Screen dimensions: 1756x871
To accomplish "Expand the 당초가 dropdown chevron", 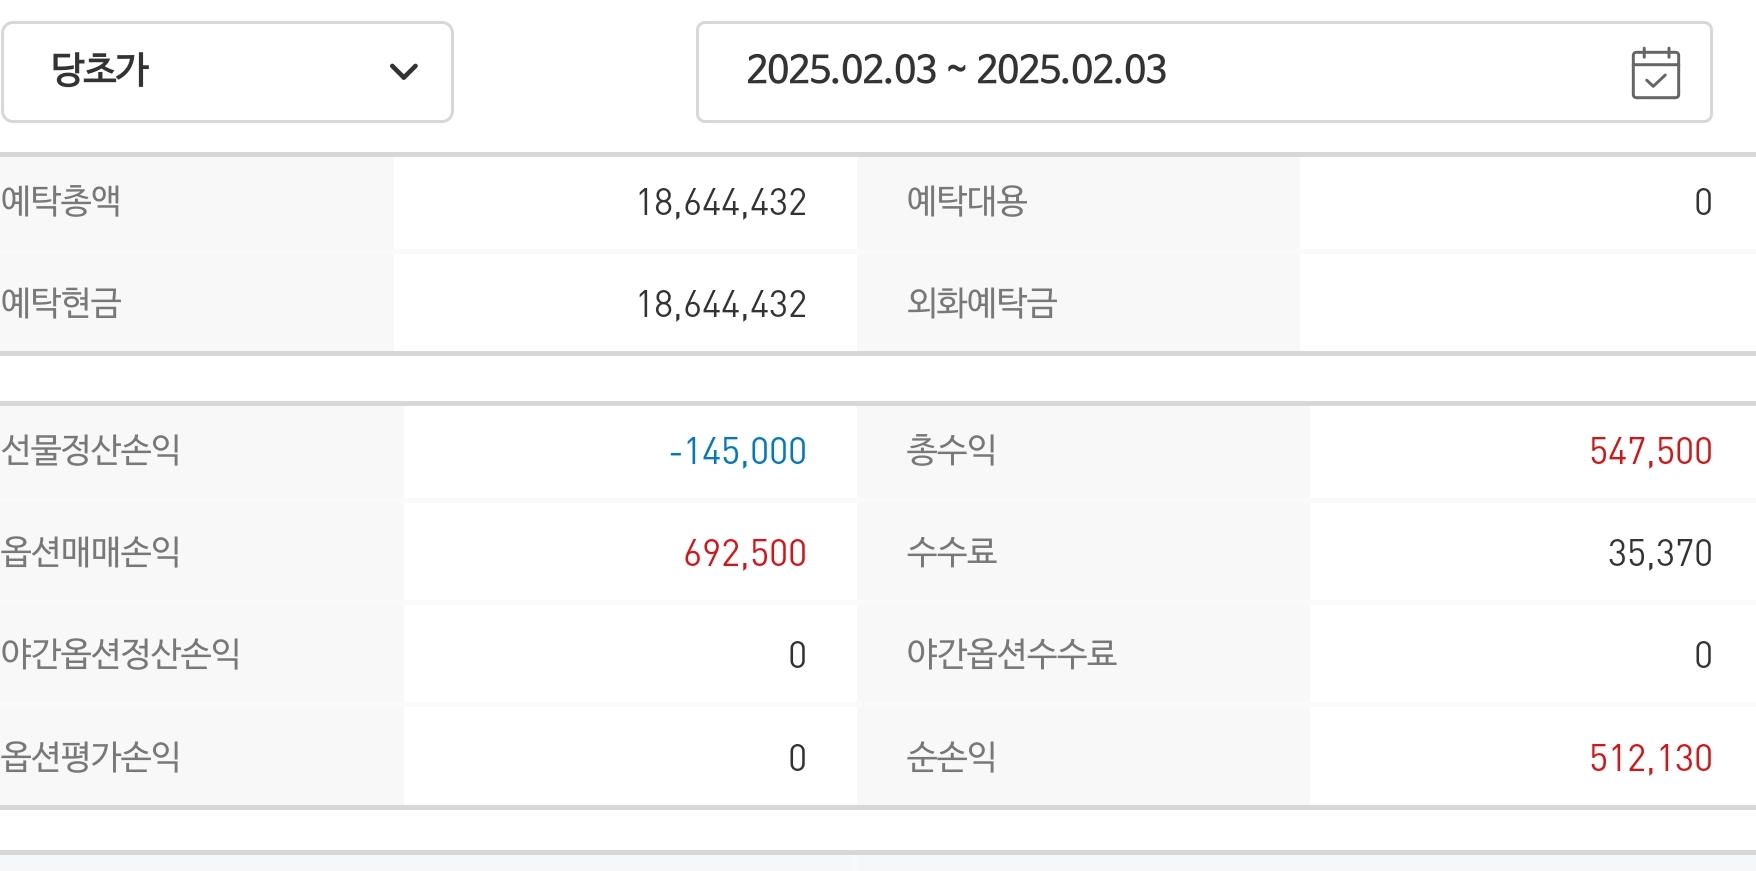I will [x=403, y=71].
